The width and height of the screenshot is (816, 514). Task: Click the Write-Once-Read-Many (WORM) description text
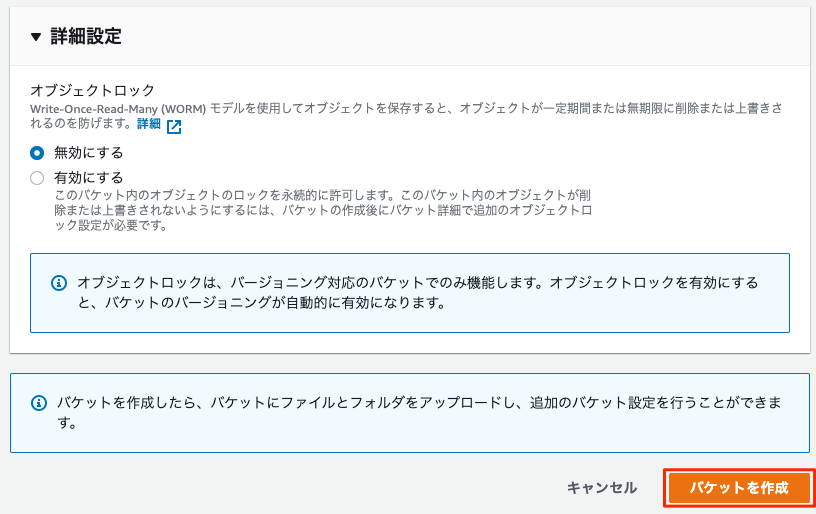click(406, 115)
